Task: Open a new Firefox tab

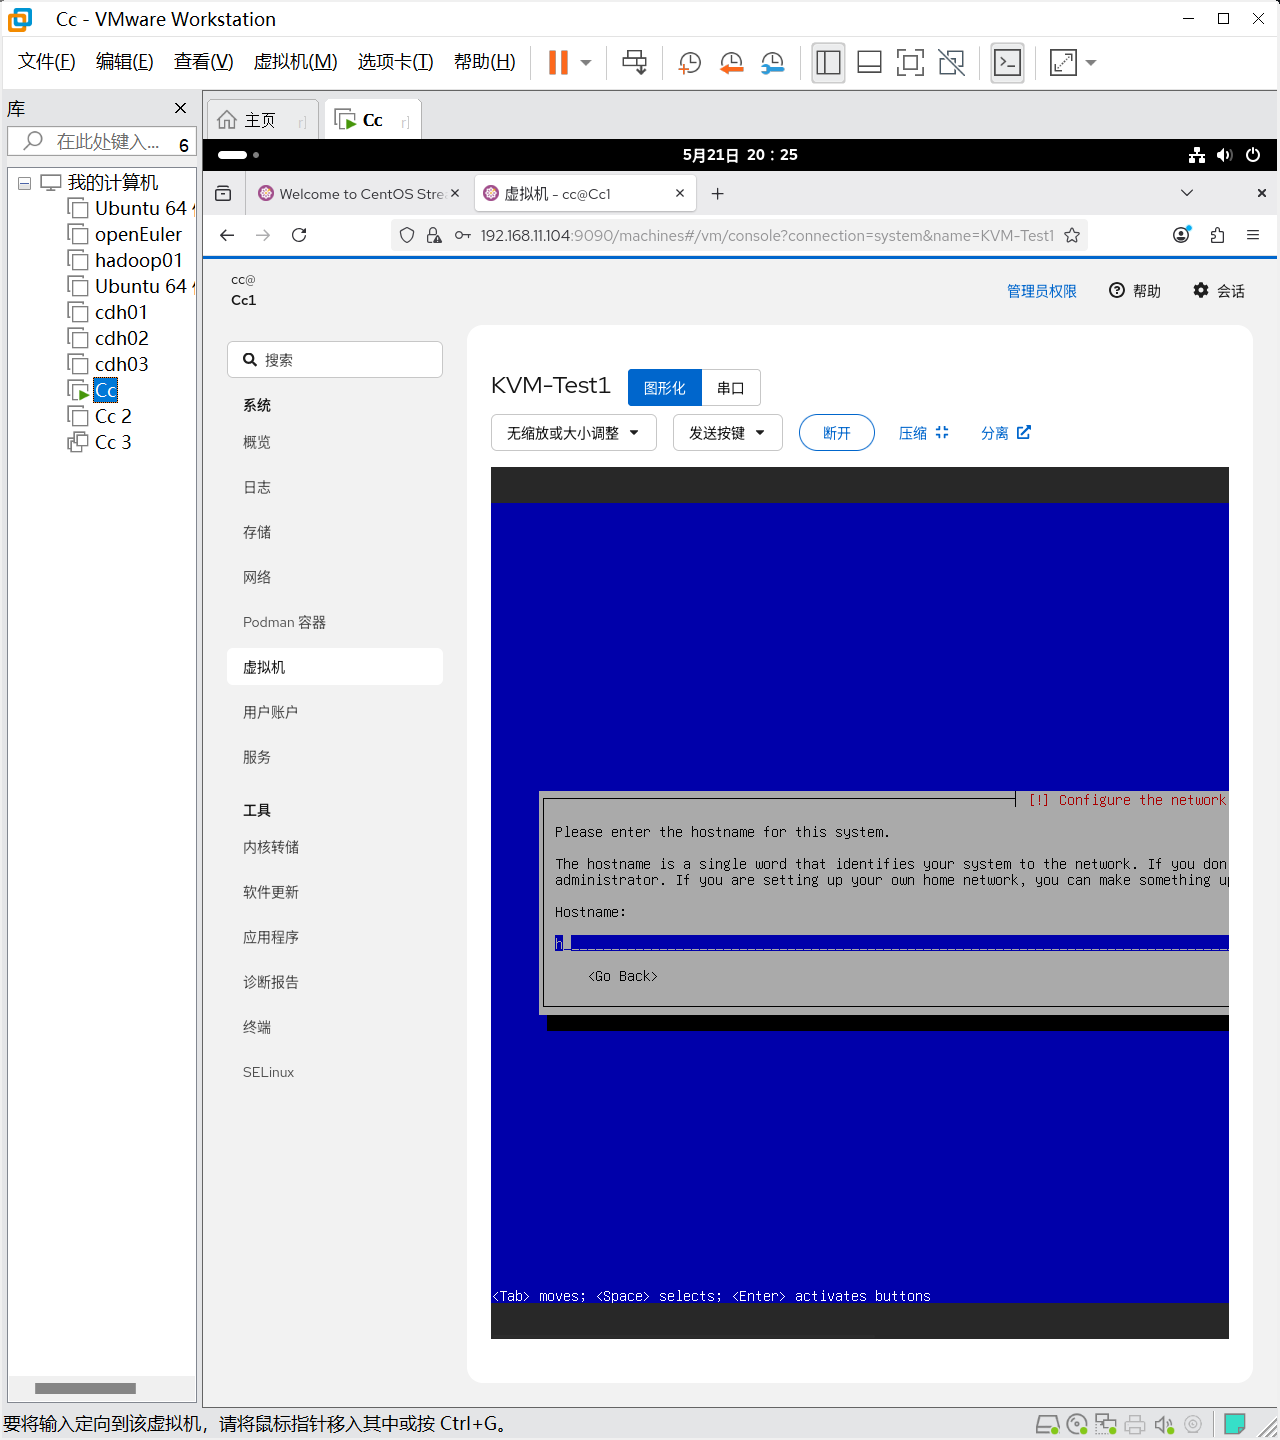Action: pyautogui.click(x=717, y=193)
